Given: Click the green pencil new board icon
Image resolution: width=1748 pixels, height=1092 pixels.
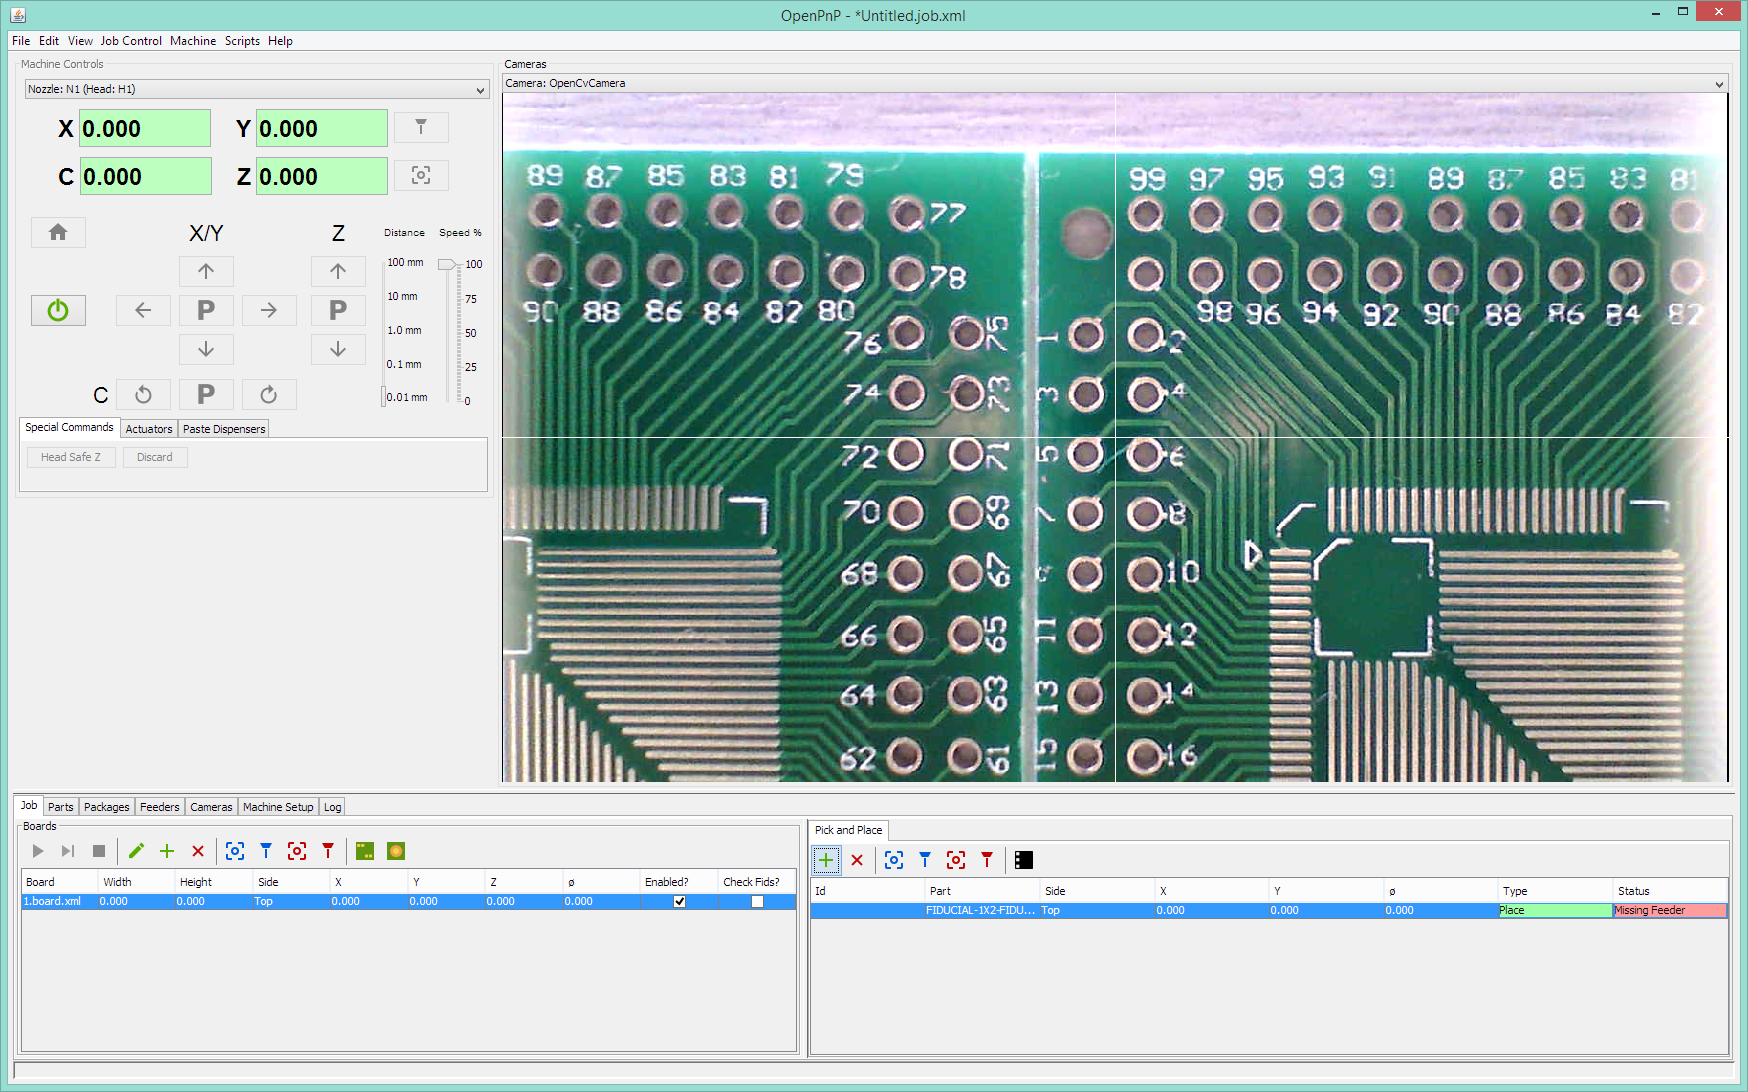Looking at the screenshot, I should click(137, 851).
